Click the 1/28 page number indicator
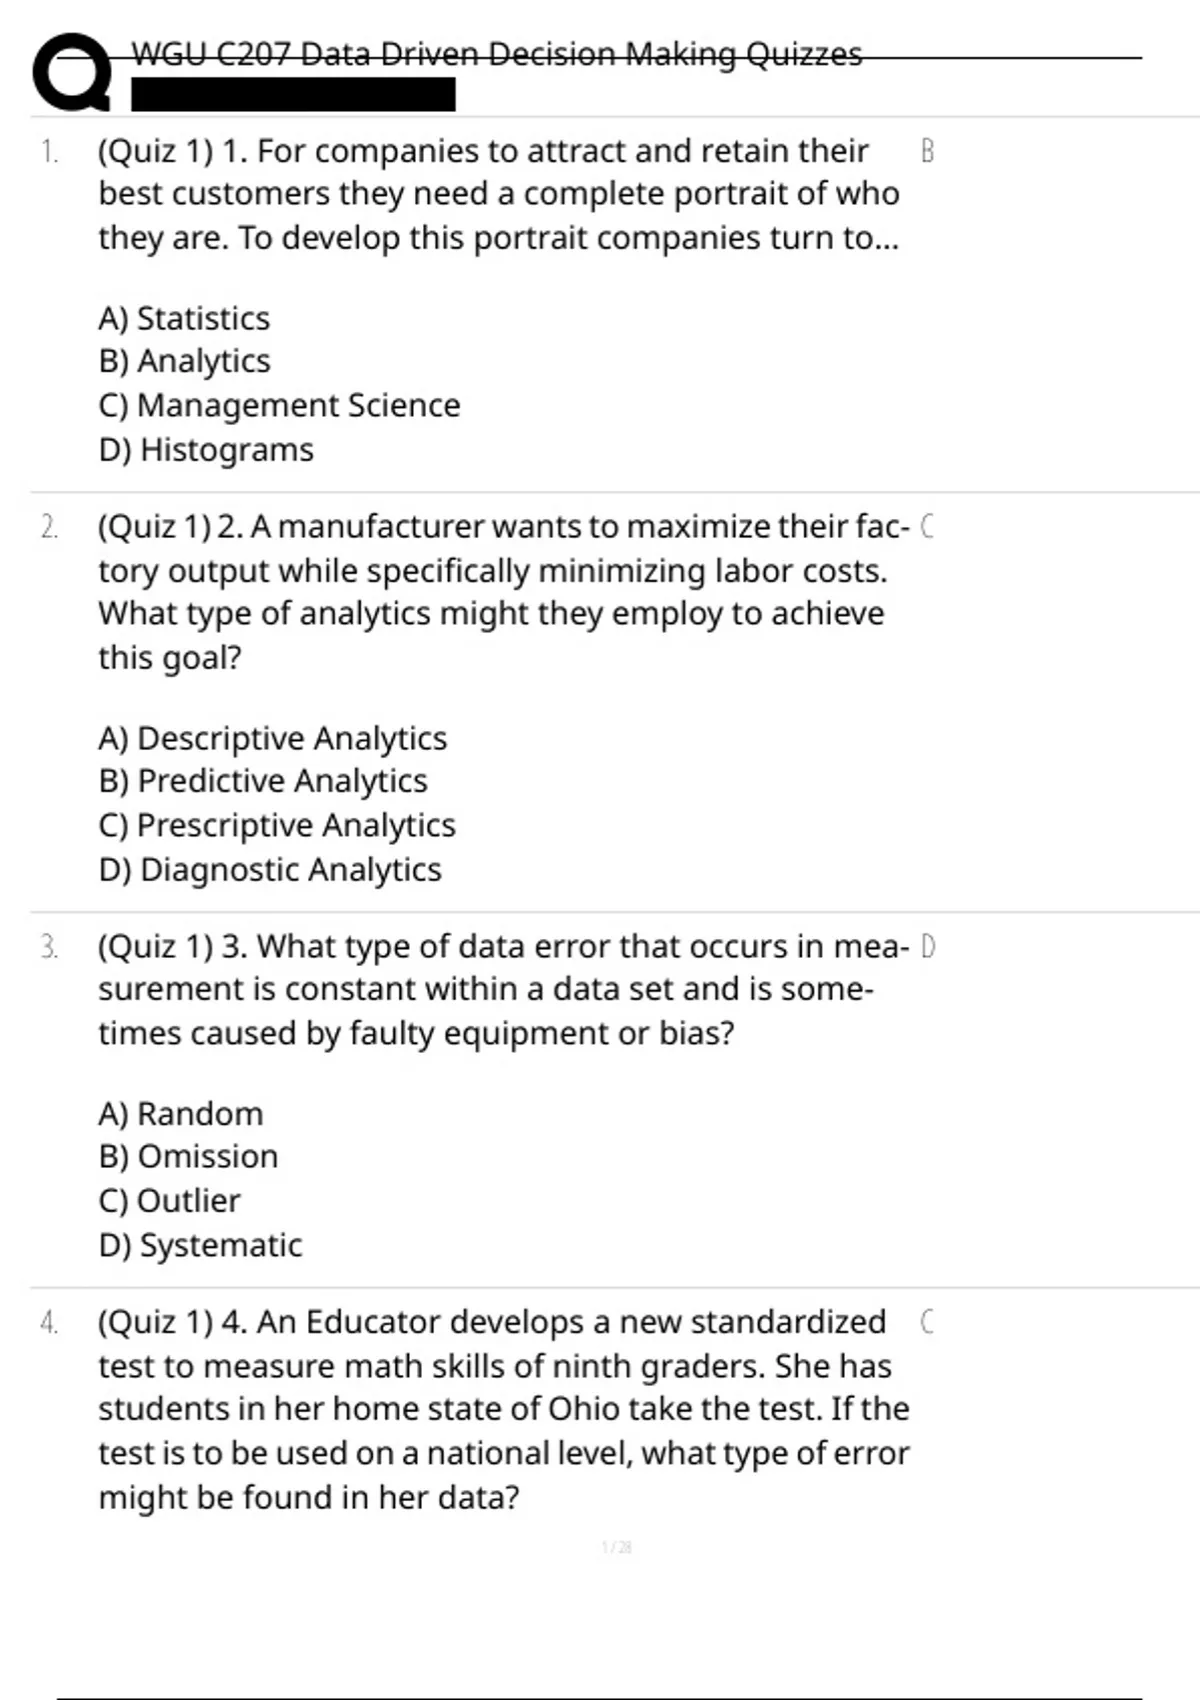This screenshot has height=1700, width=1200. click(617, 1548)
